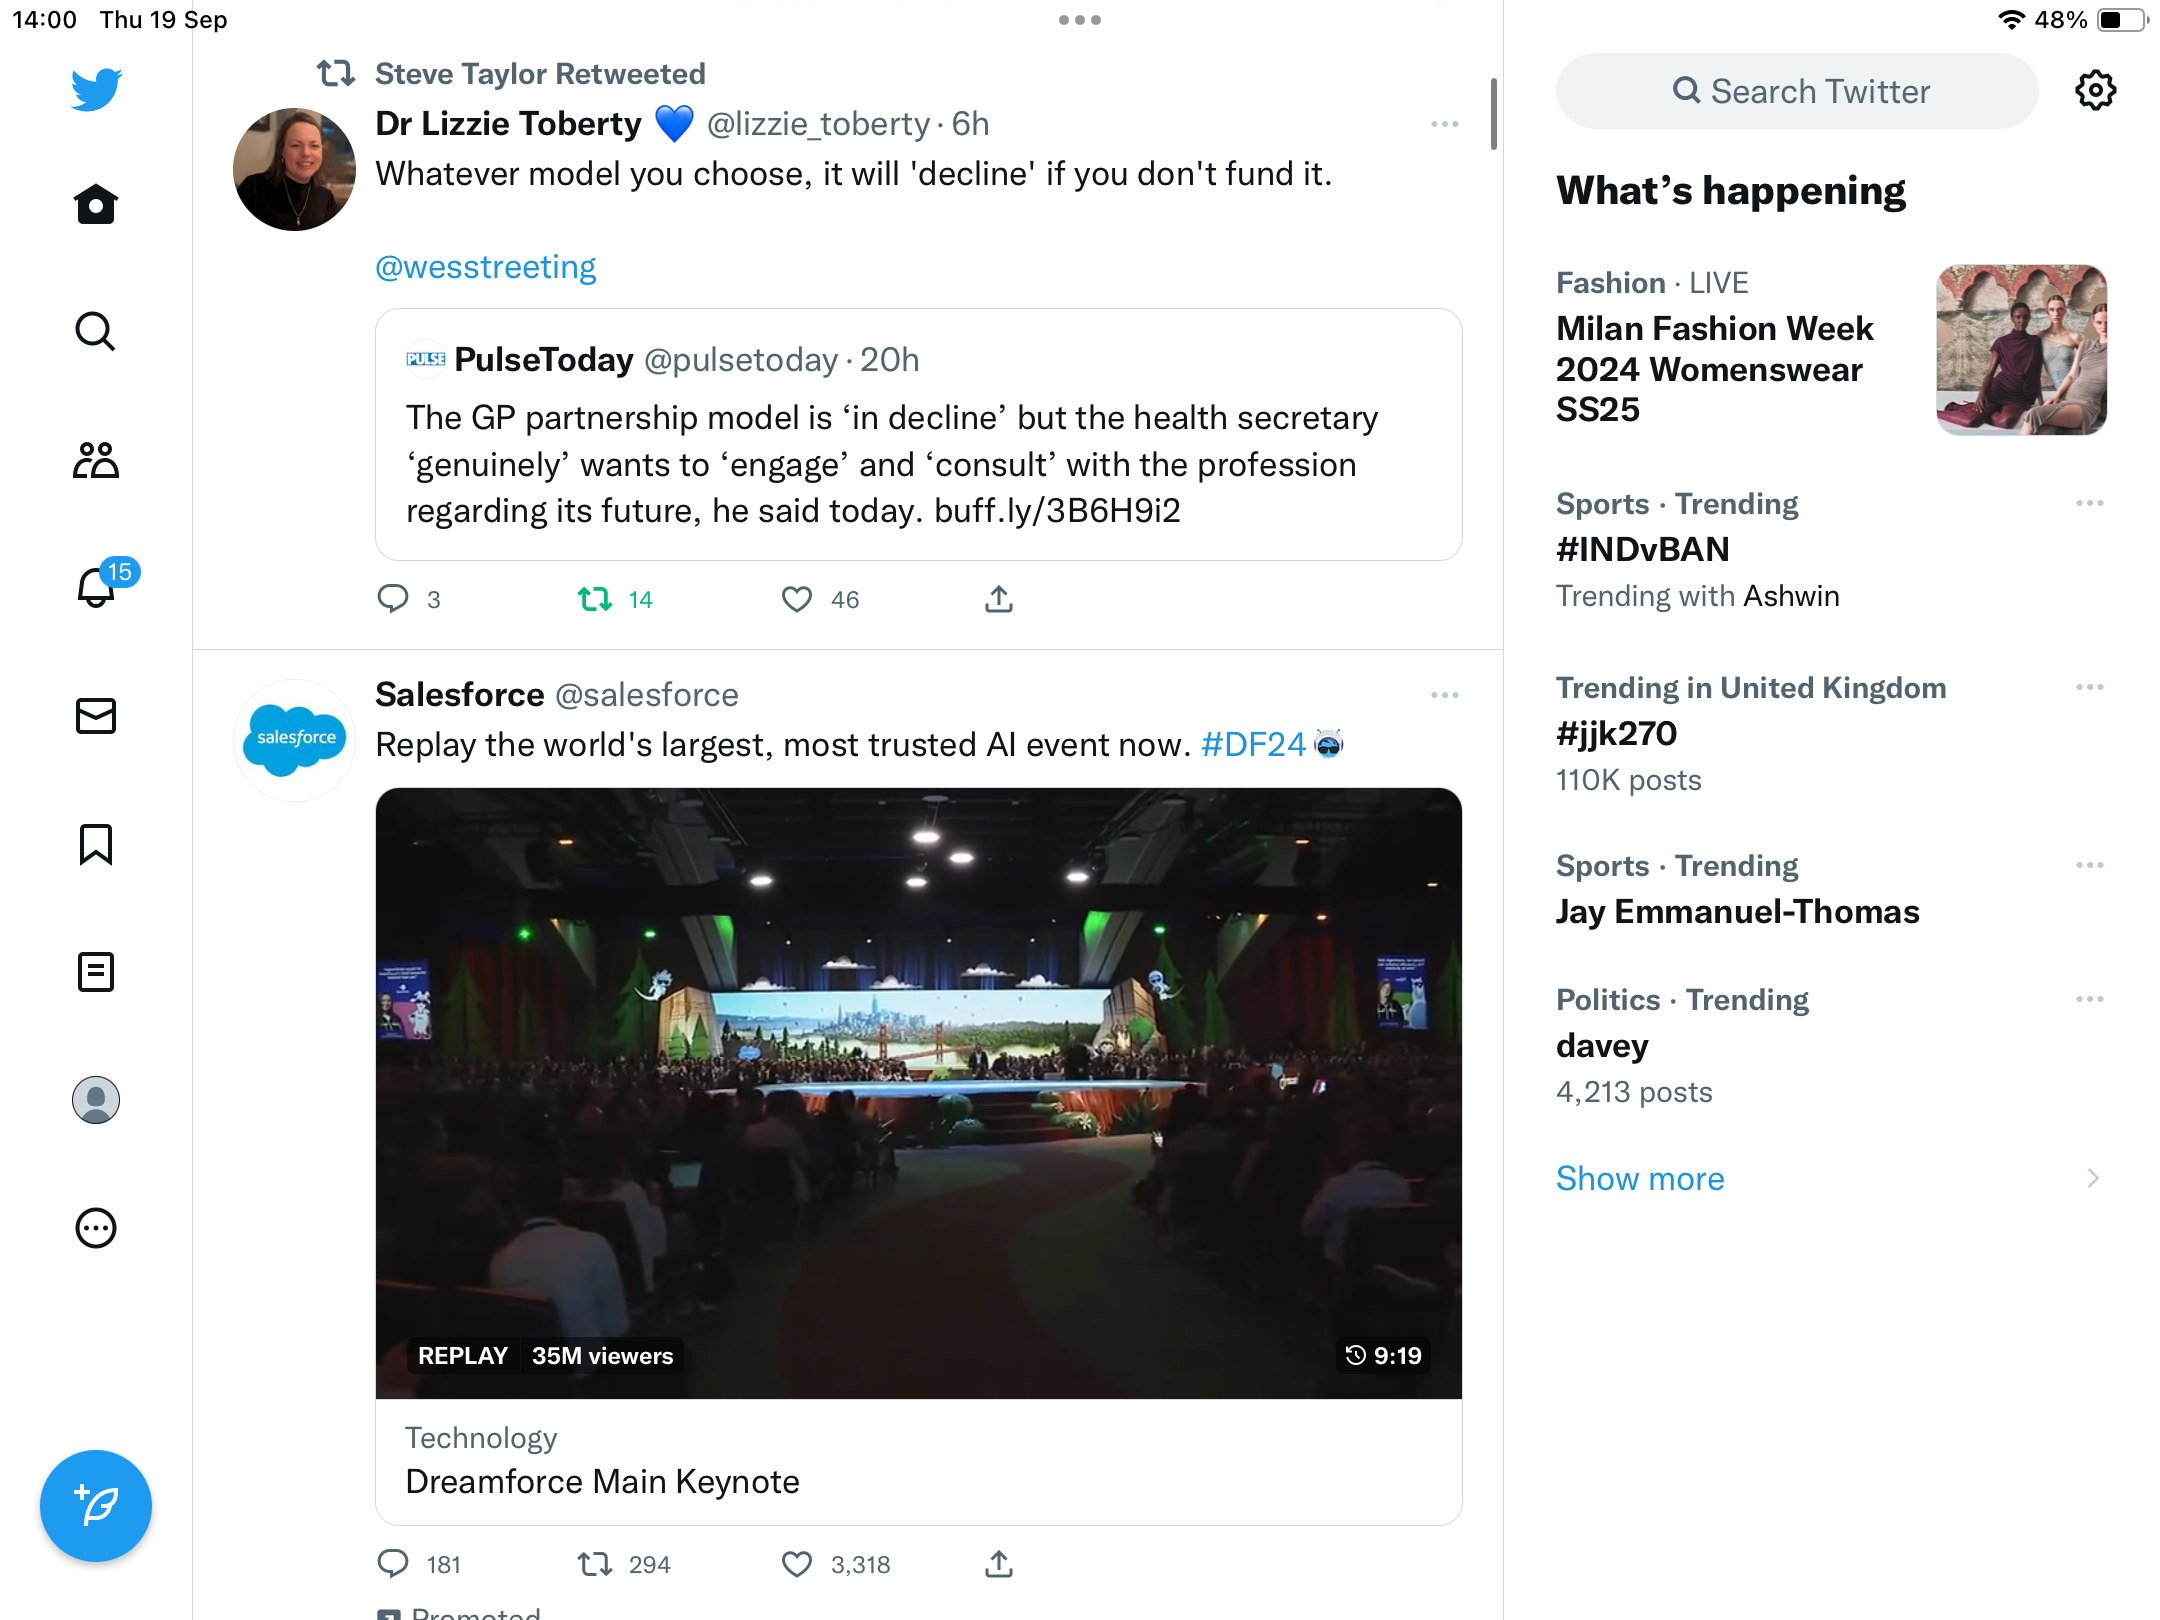The height and width of the screenshot is (1620, 2160).
Task: Open the Home timeline icon
Action: click(x=96, y=205)
